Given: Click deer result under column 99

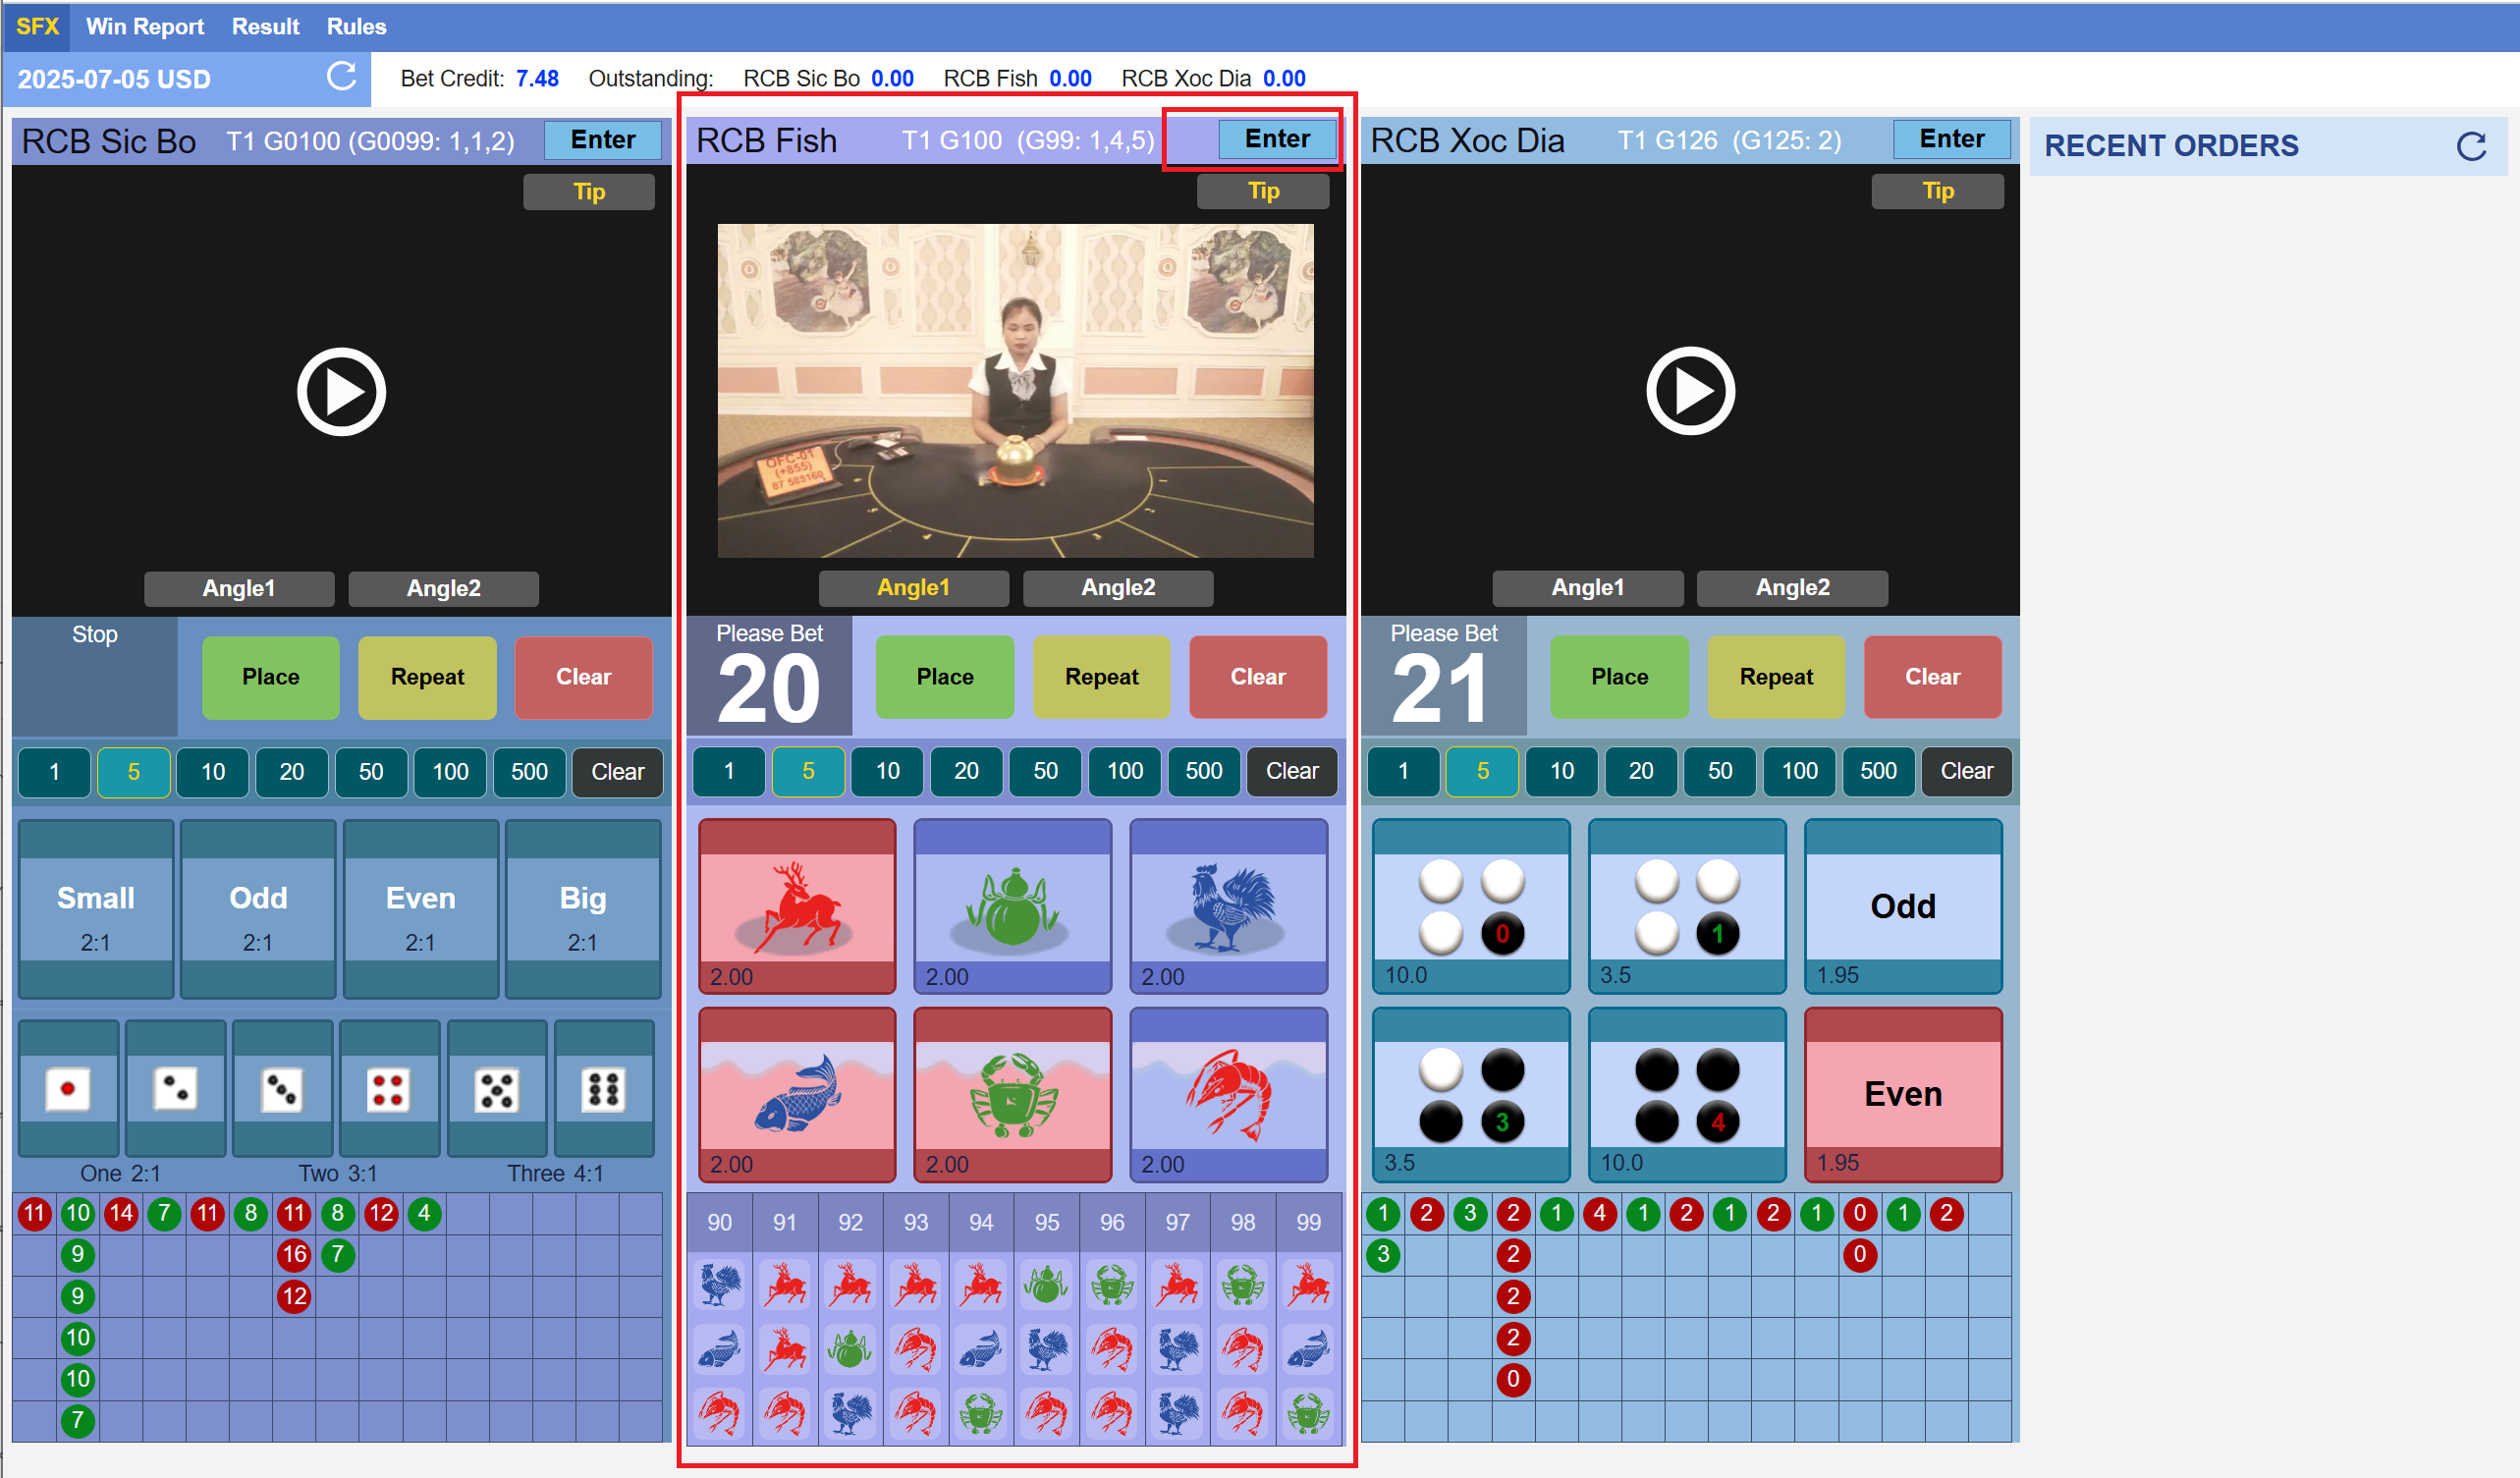Looking at the screenshot, I should coord(1308,1285).
